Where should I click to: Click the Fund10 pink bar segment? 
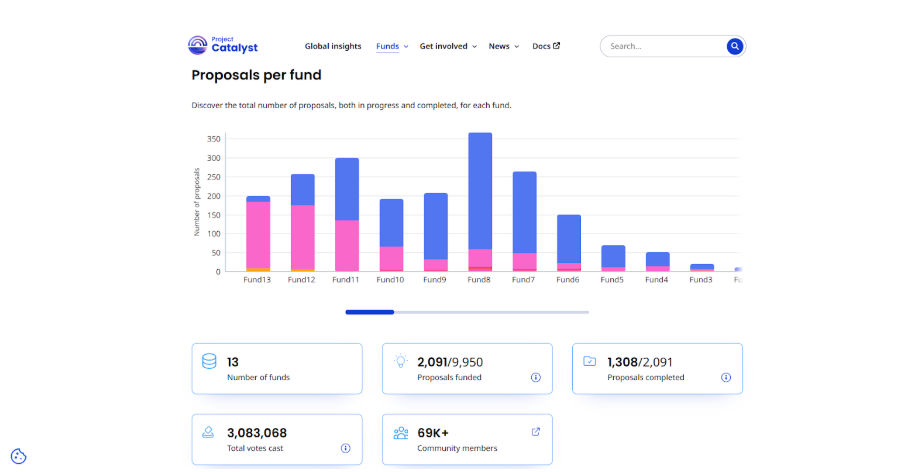(x=392, y=258)
